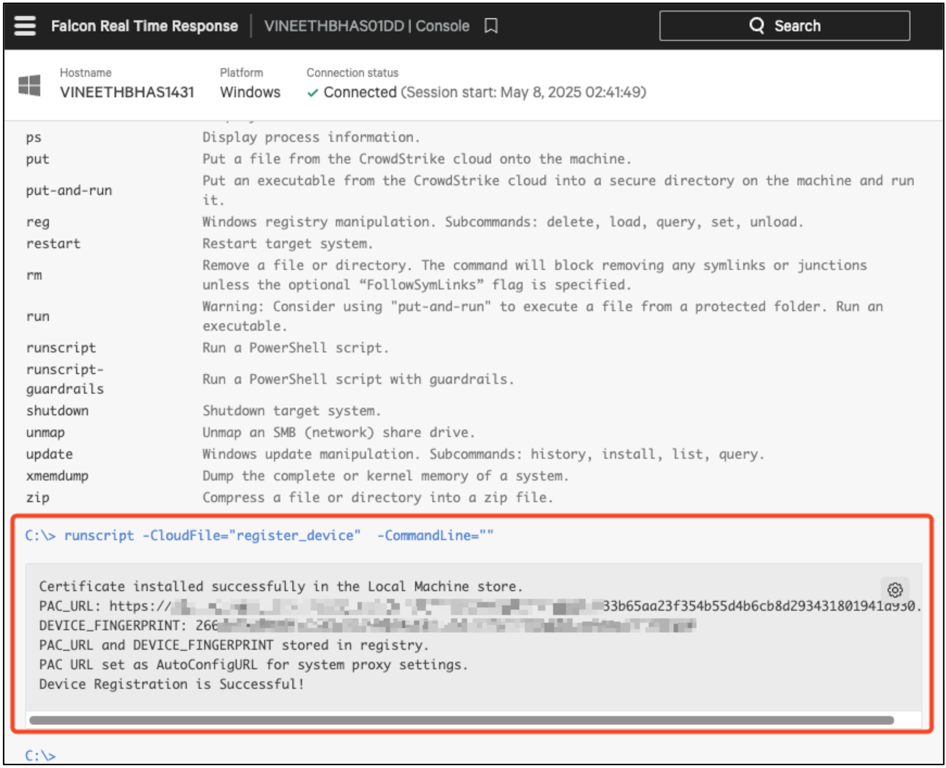Click the restart command name
946x768 pixels.
click(x=53, y=244)
